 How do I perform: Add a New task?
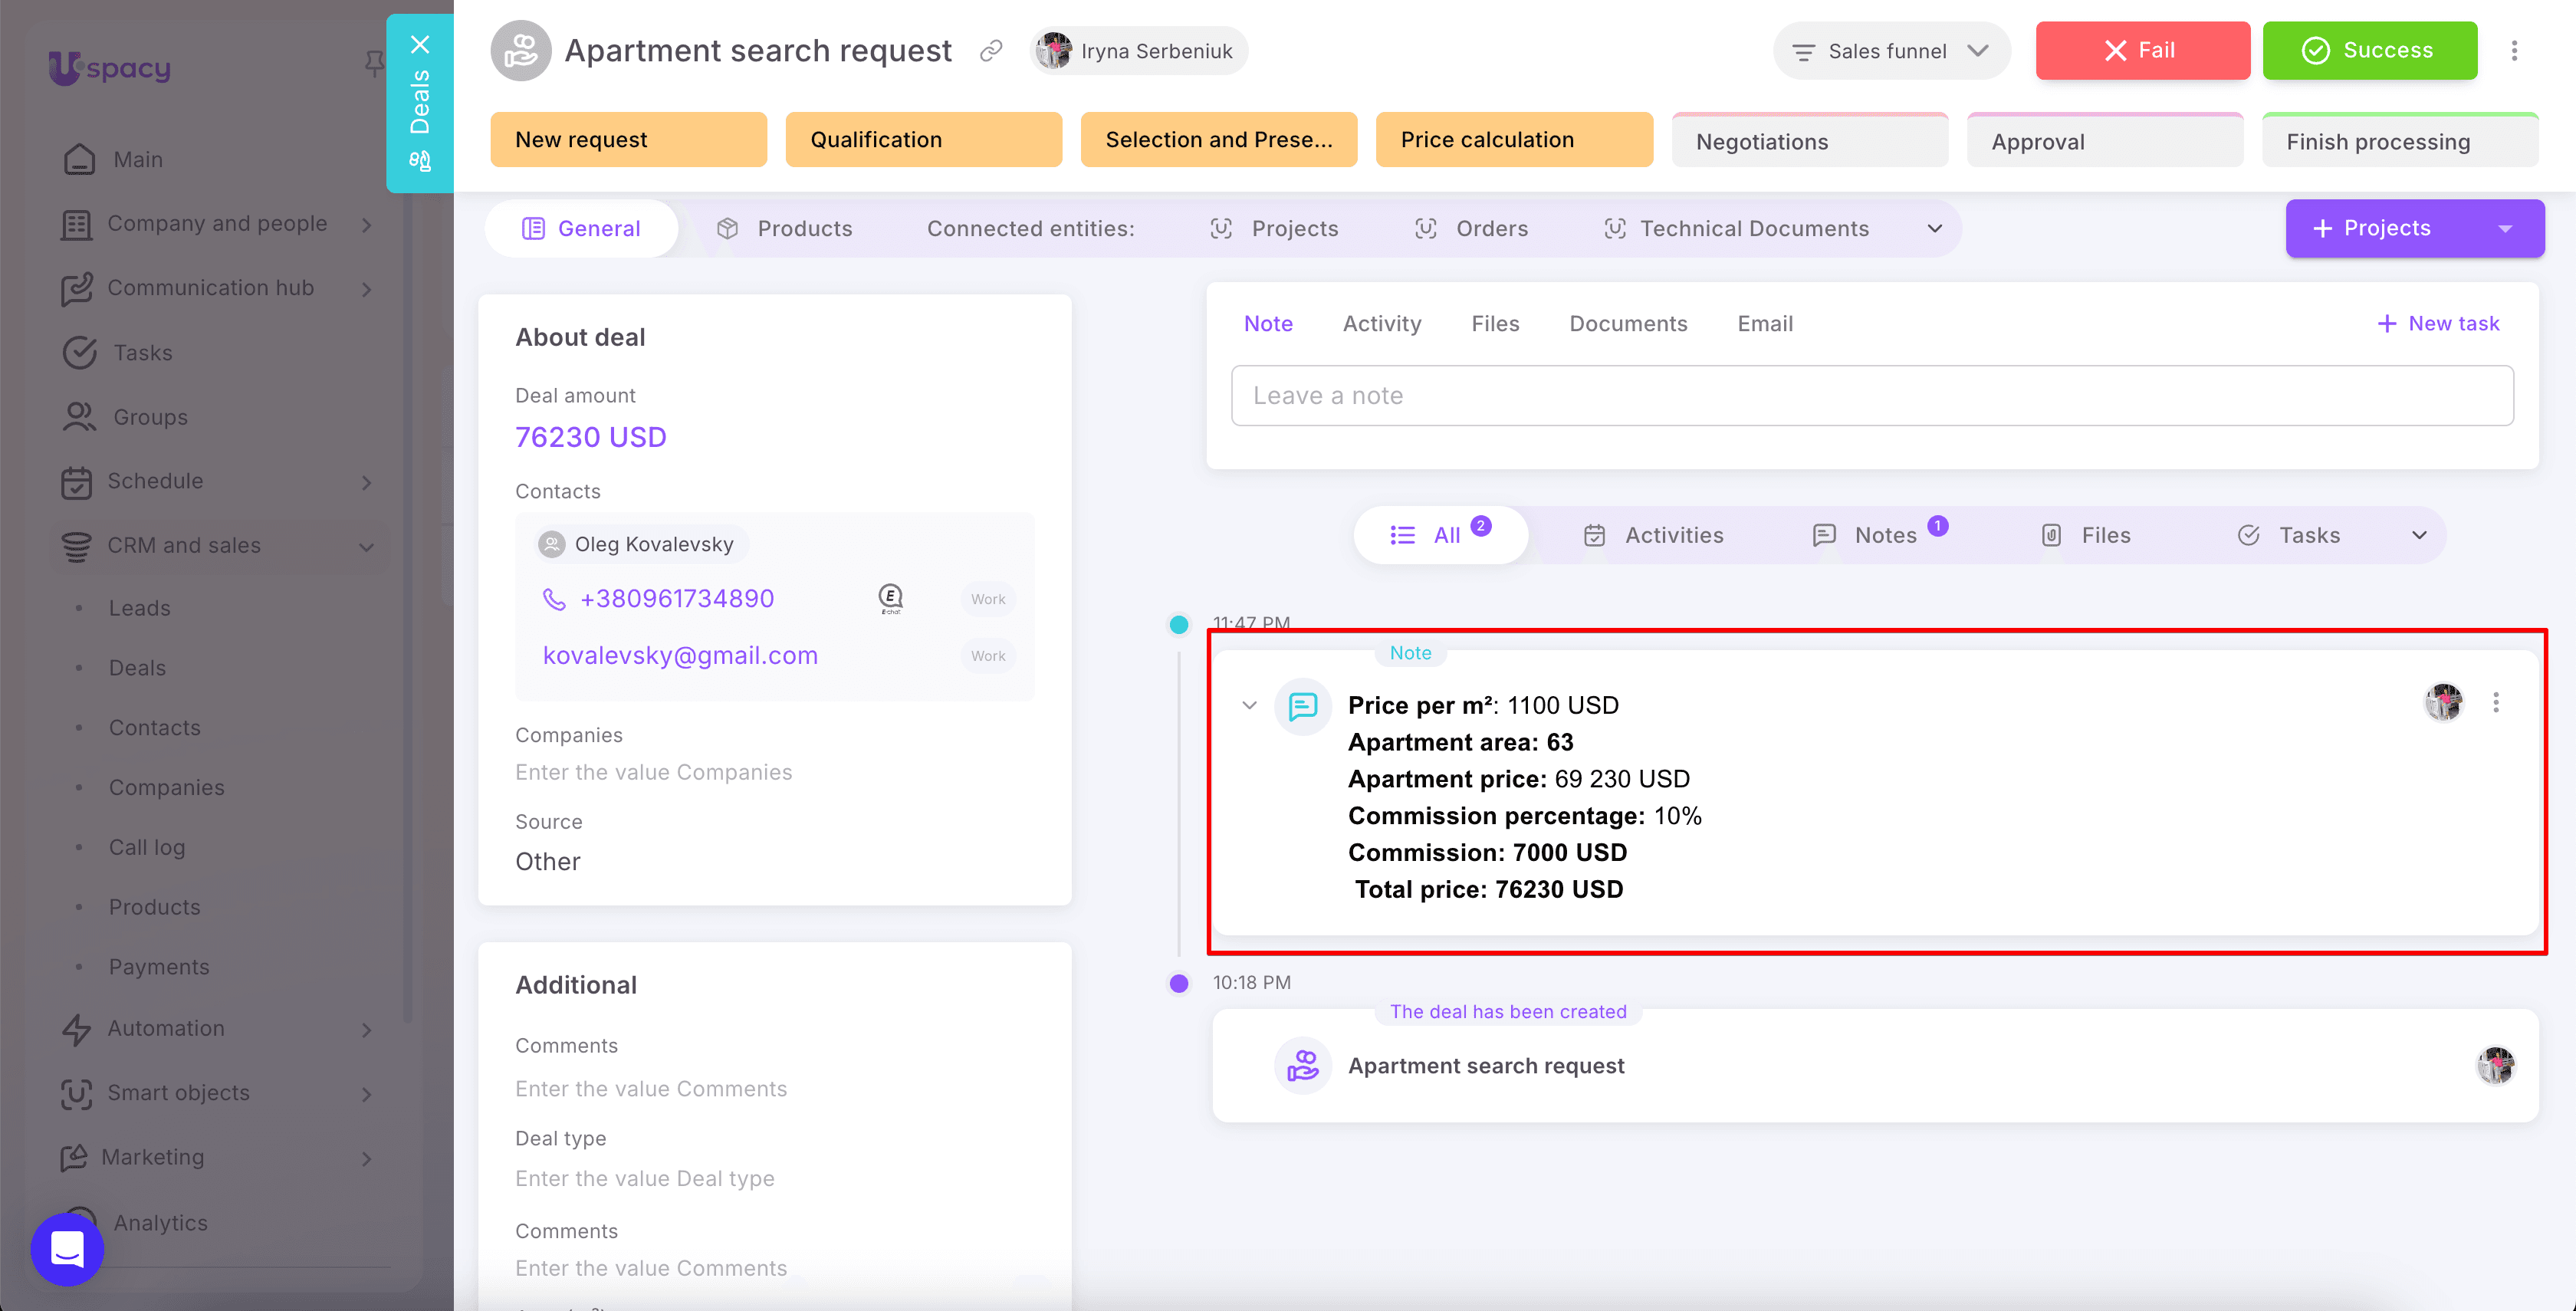tap(2438, 324)
